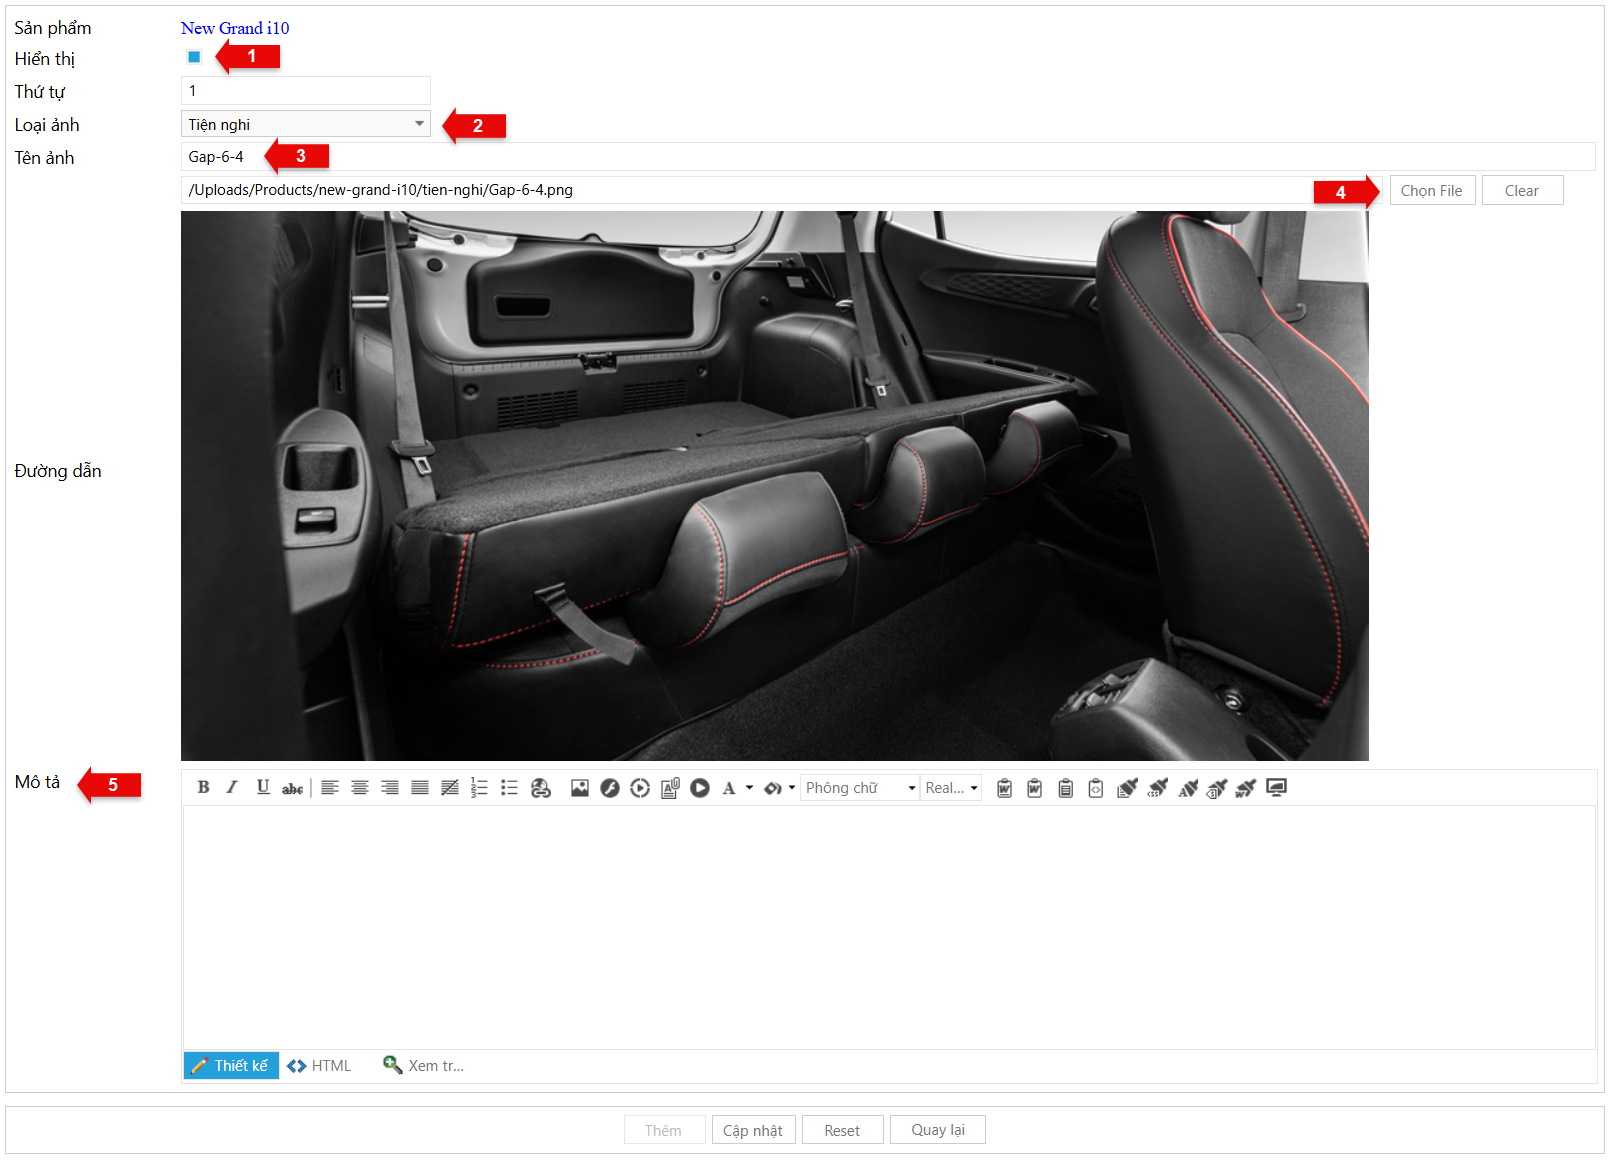This screenshot has height=1160, width=1612.
Task: Apply italic formatting in the editor
Action: (232, 788)
